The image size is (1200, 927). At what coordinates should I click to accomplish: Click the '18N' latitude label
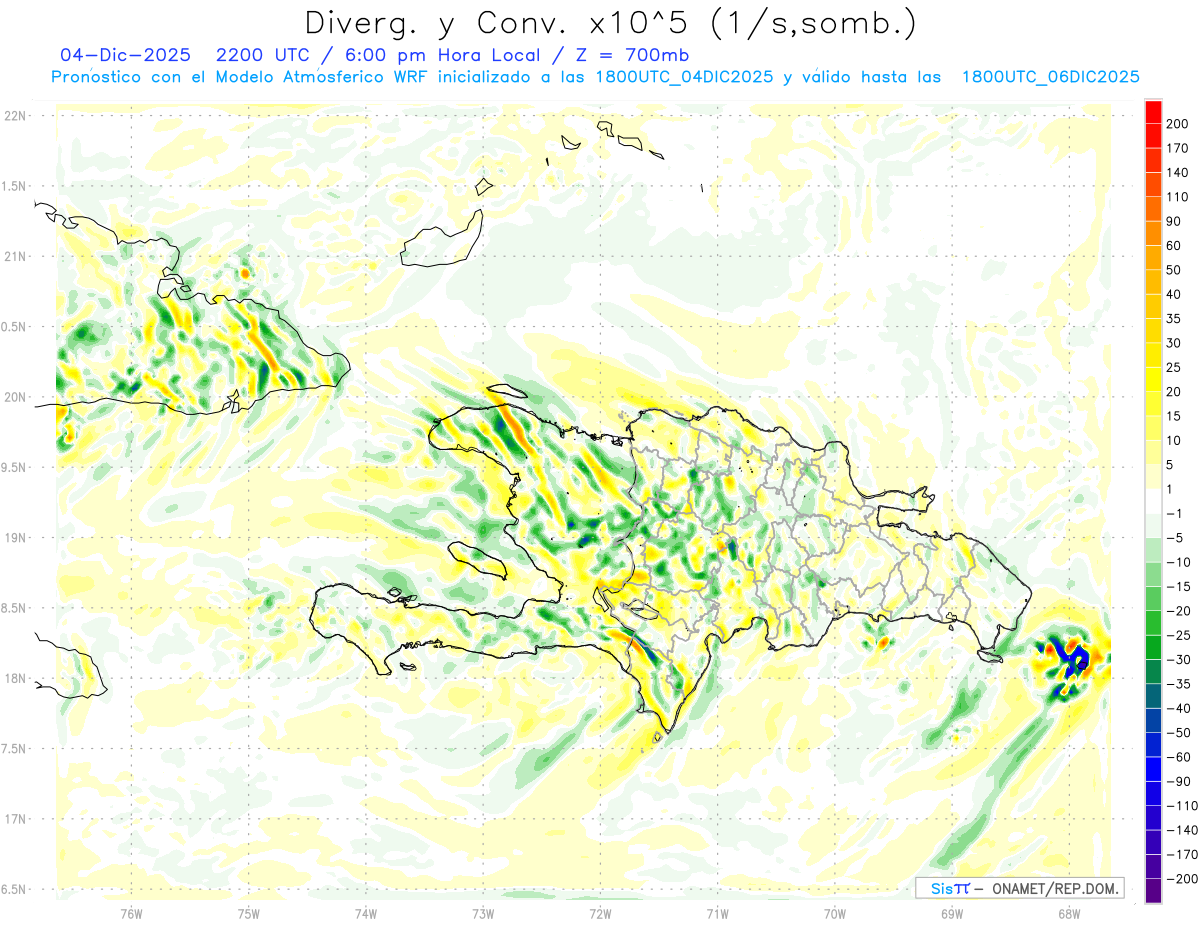(14, 678)
